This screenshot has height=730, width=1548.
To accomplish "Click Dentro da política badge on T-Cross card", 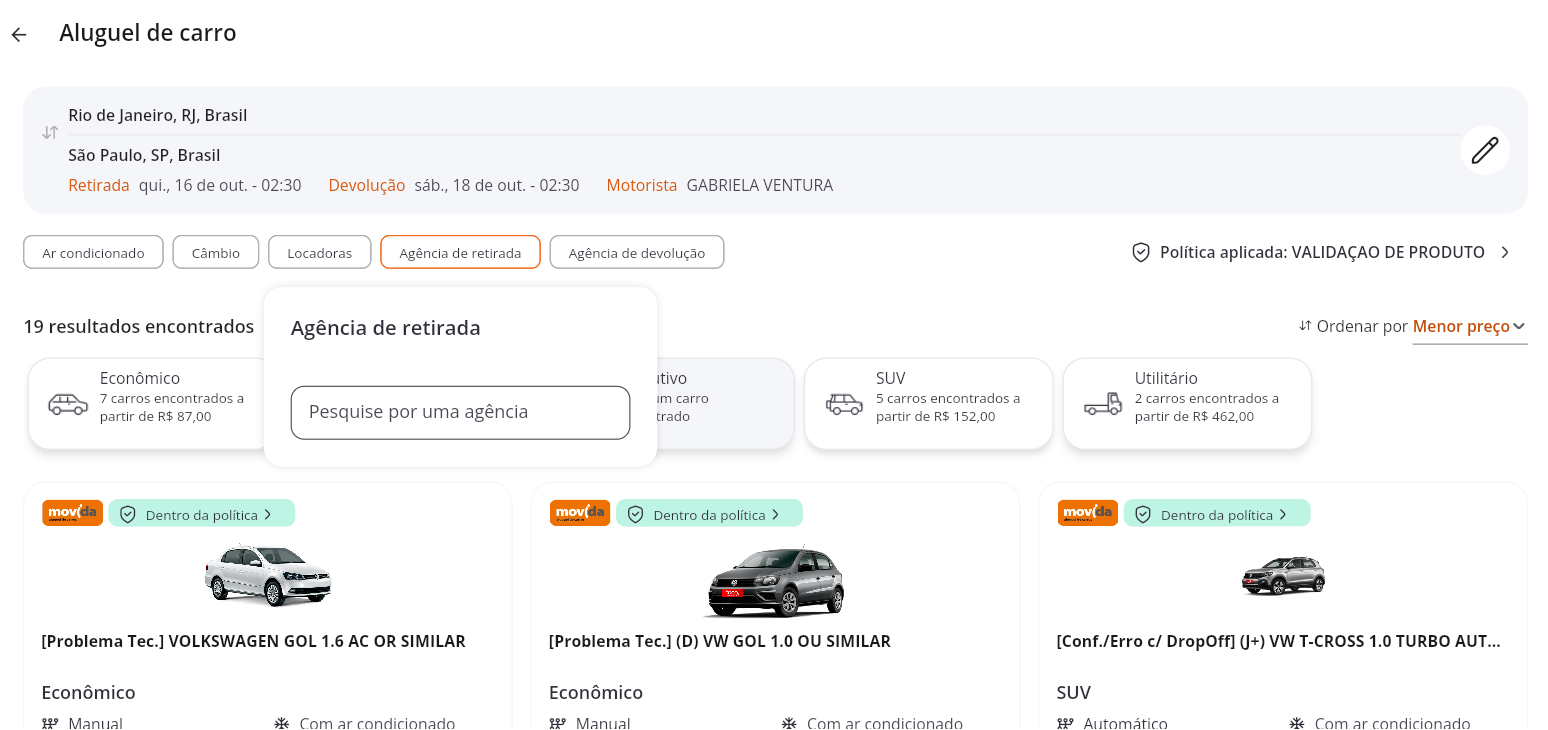I will tap(1216, 514).
